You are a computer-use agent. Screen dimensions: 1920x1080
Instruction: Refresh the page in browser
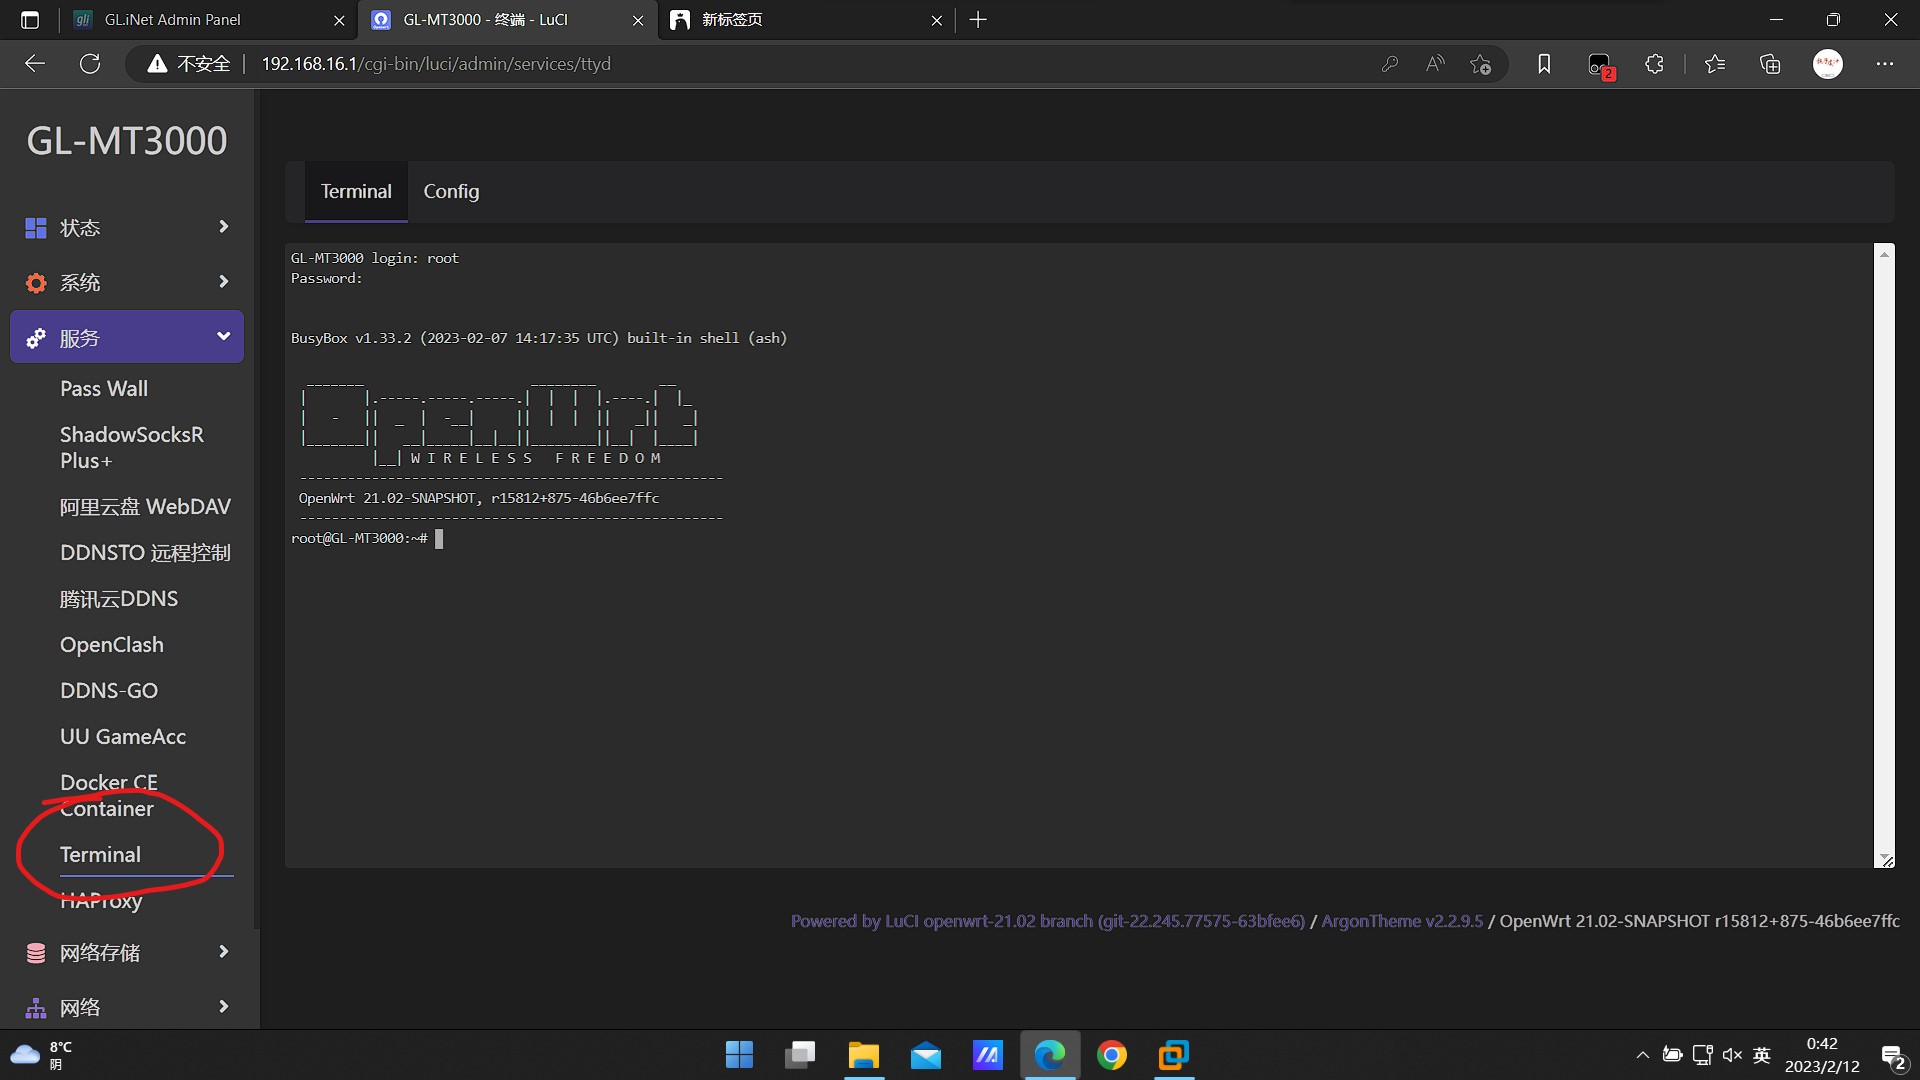click(x=90, y=64)
